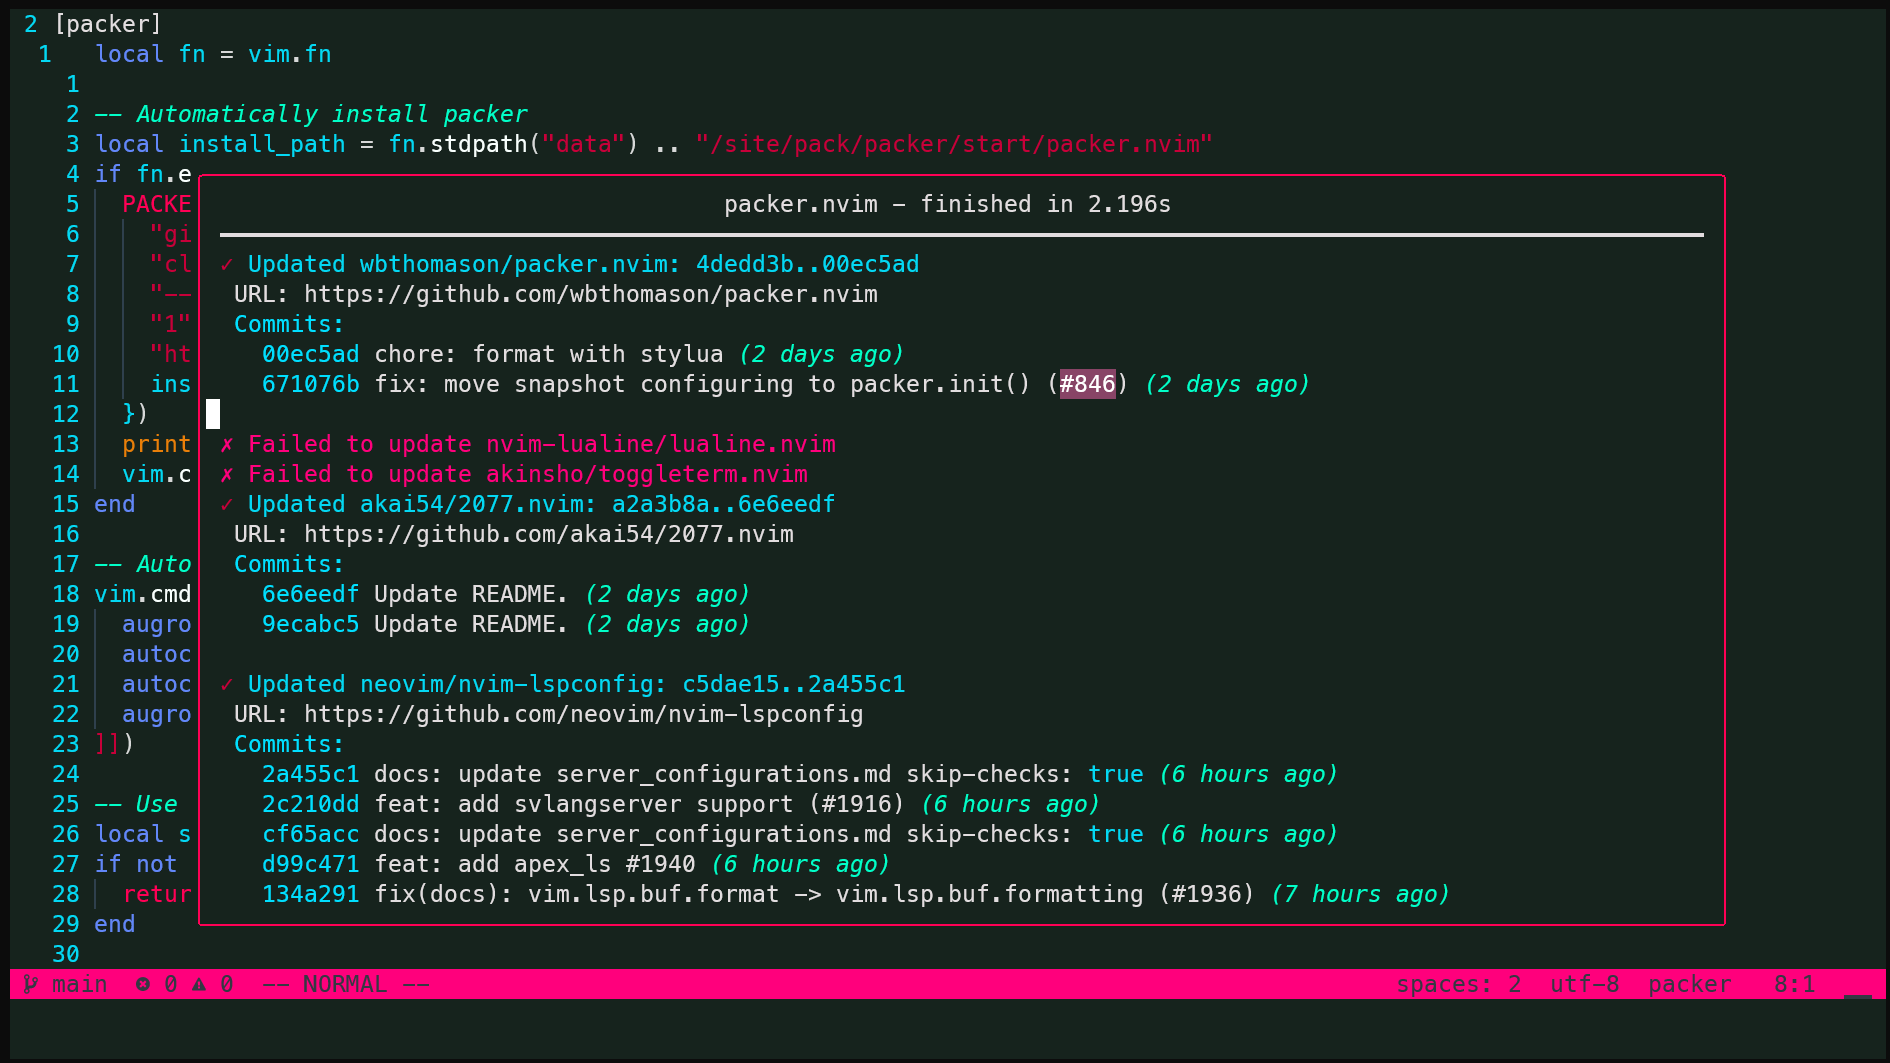
Task: Click the 'Updated akai54/2077.nvim' heading
Action: (542, 504)
